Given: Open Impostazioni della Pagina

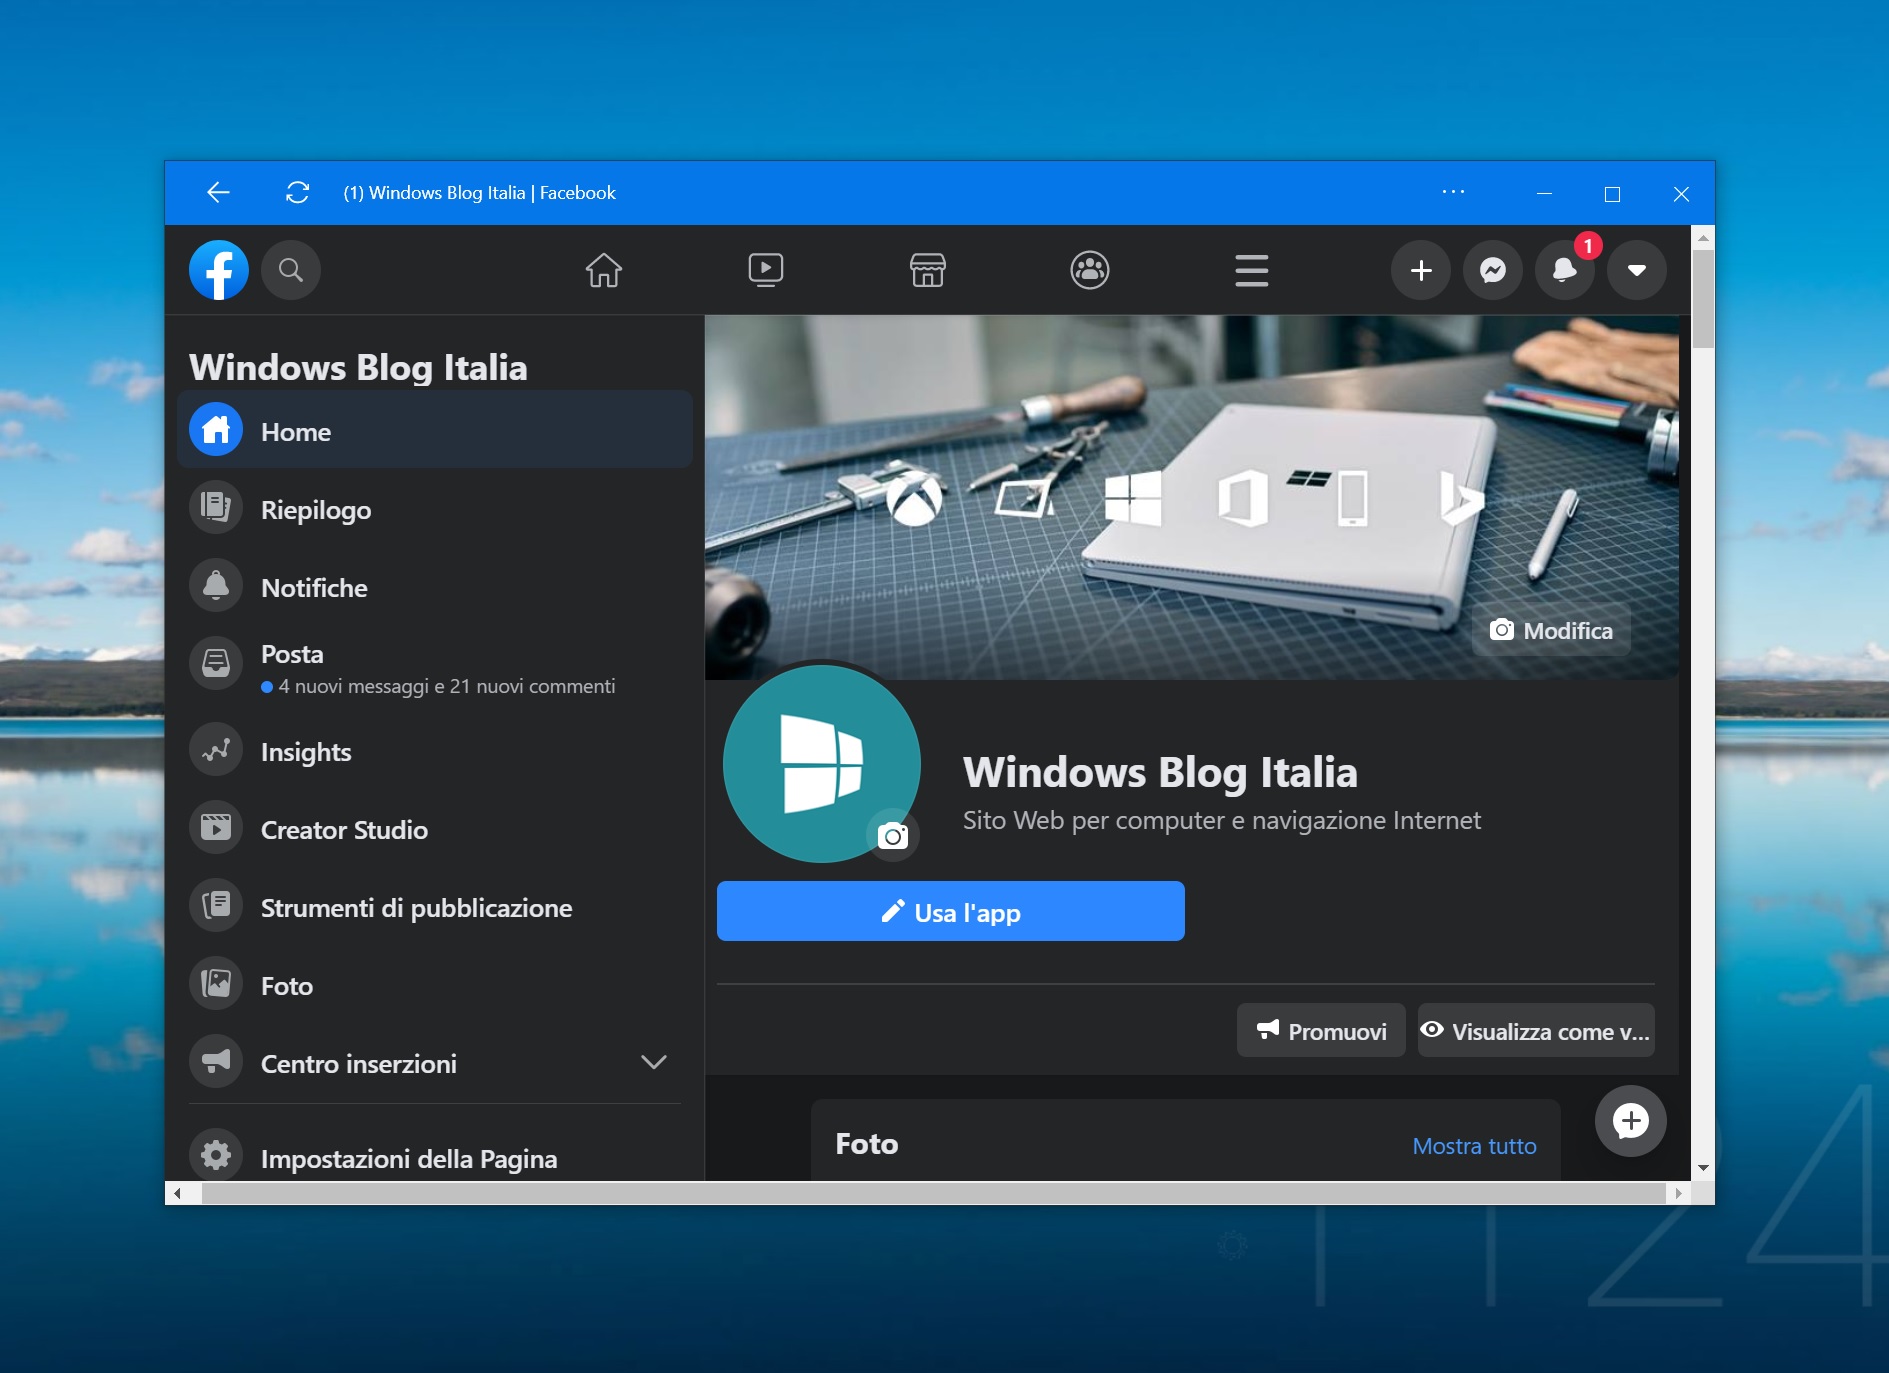Looking at the screenshot, I should tap(435, 1157).
